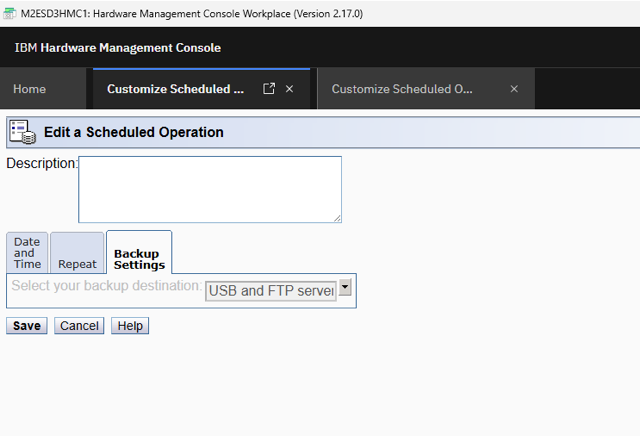The width and height of the screenshot is (640, 436).
Task: Cancel editing the scheduled operation
Action: (79, 326)
